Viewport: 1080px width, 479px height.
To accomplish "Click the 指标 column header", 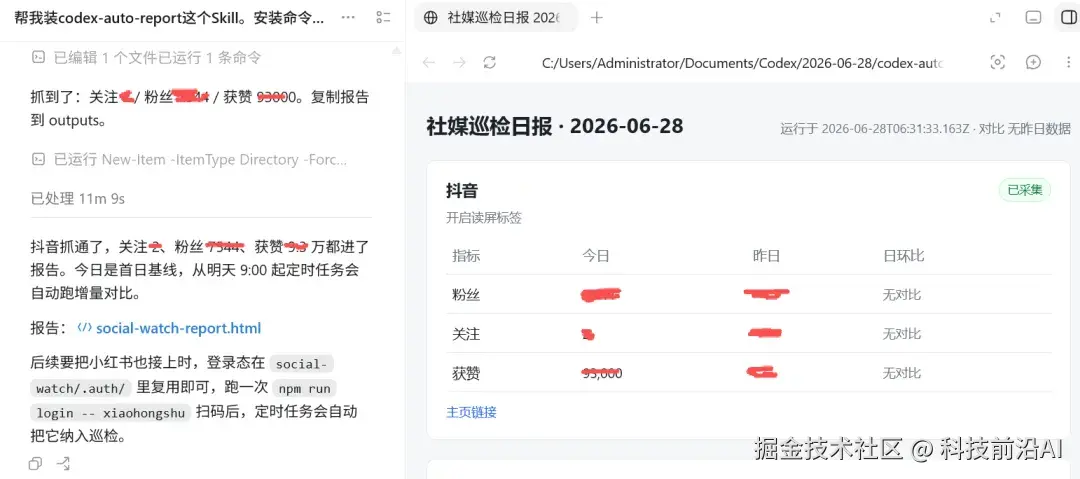I will point(466,256).
